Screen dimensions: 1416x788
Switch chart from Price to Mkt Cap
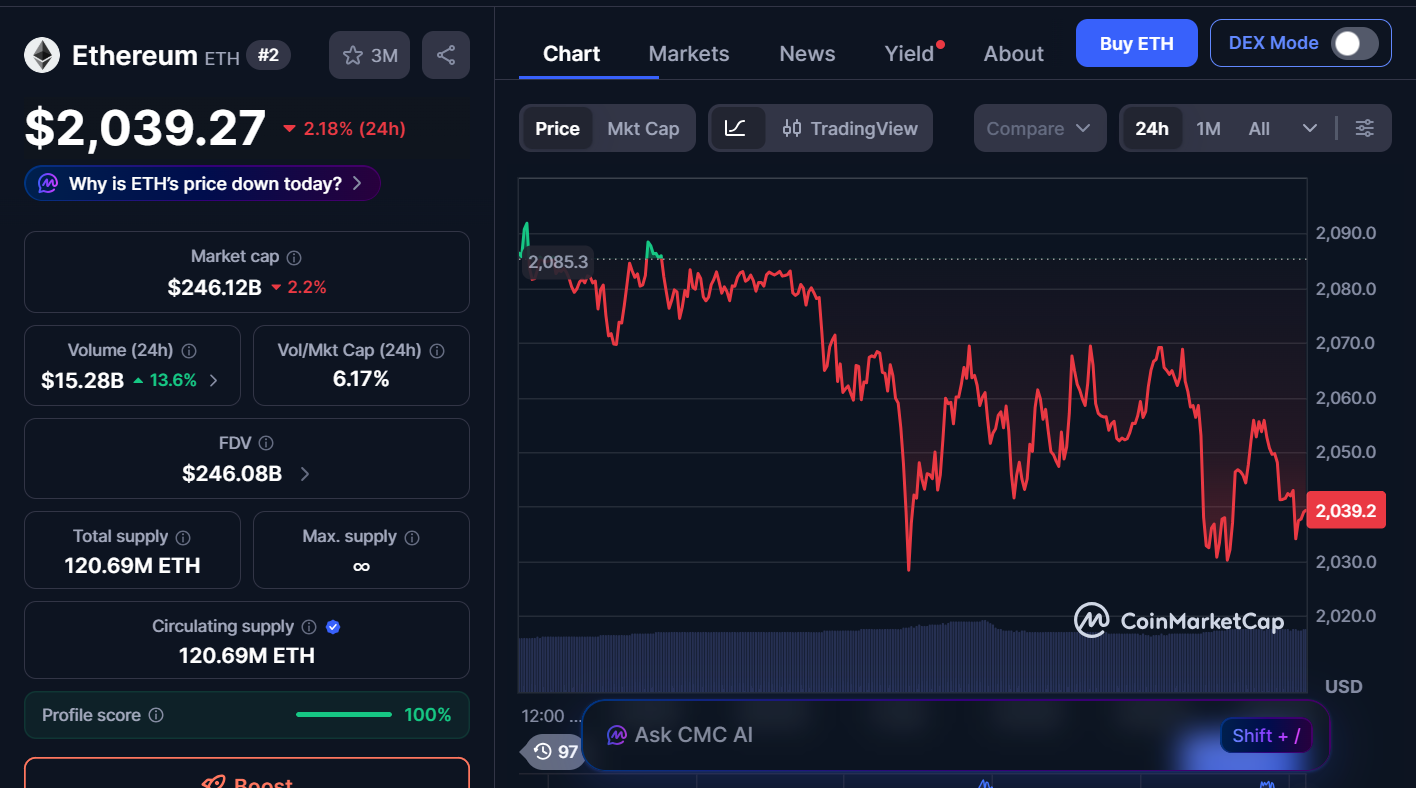(643, 128)
